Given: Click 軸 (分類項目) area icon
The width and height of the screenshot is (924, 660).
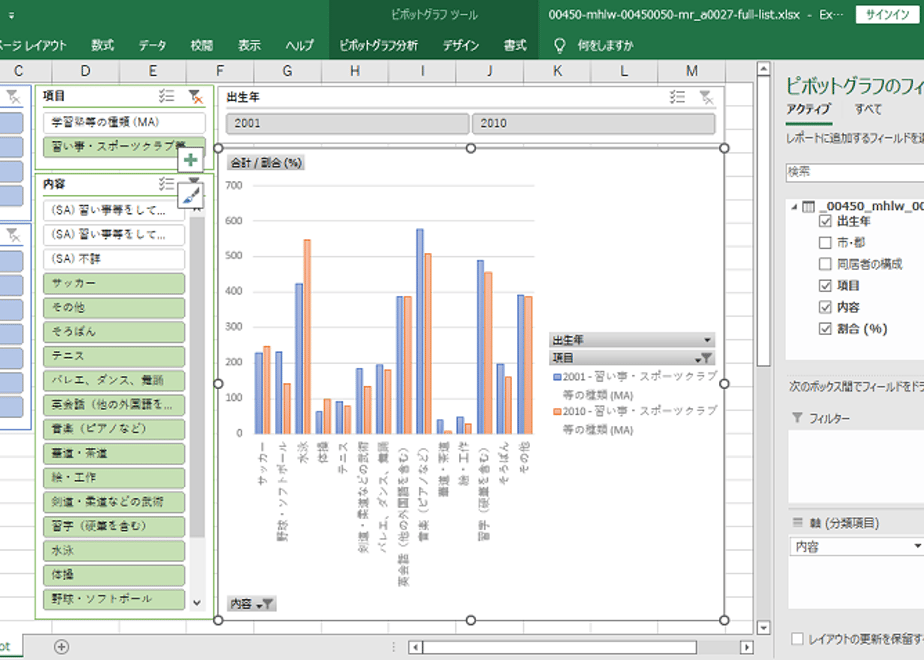Looking at the screenshot, I should [798, 523].
